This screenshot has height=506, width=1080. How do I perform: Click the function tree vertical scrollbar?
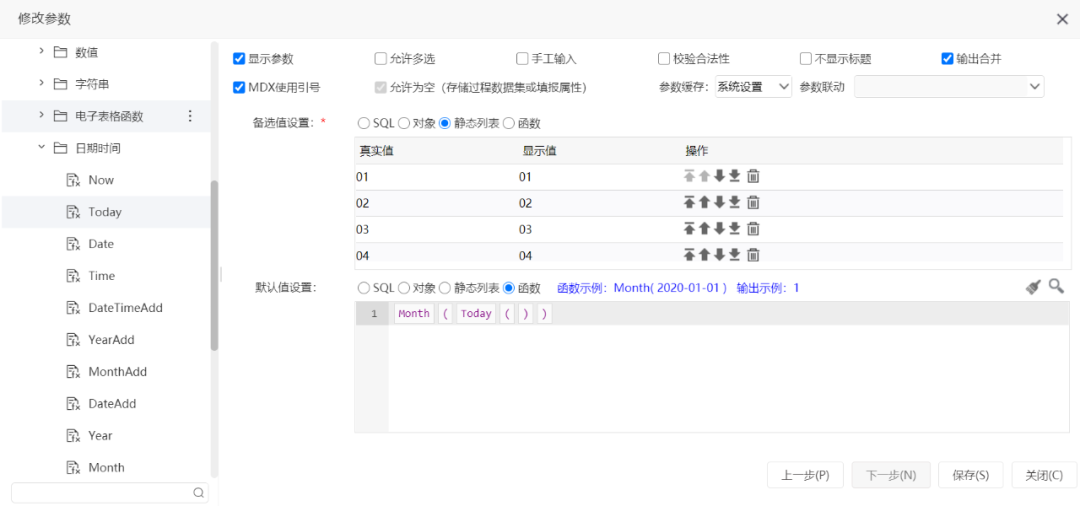(x=214, y=265)
